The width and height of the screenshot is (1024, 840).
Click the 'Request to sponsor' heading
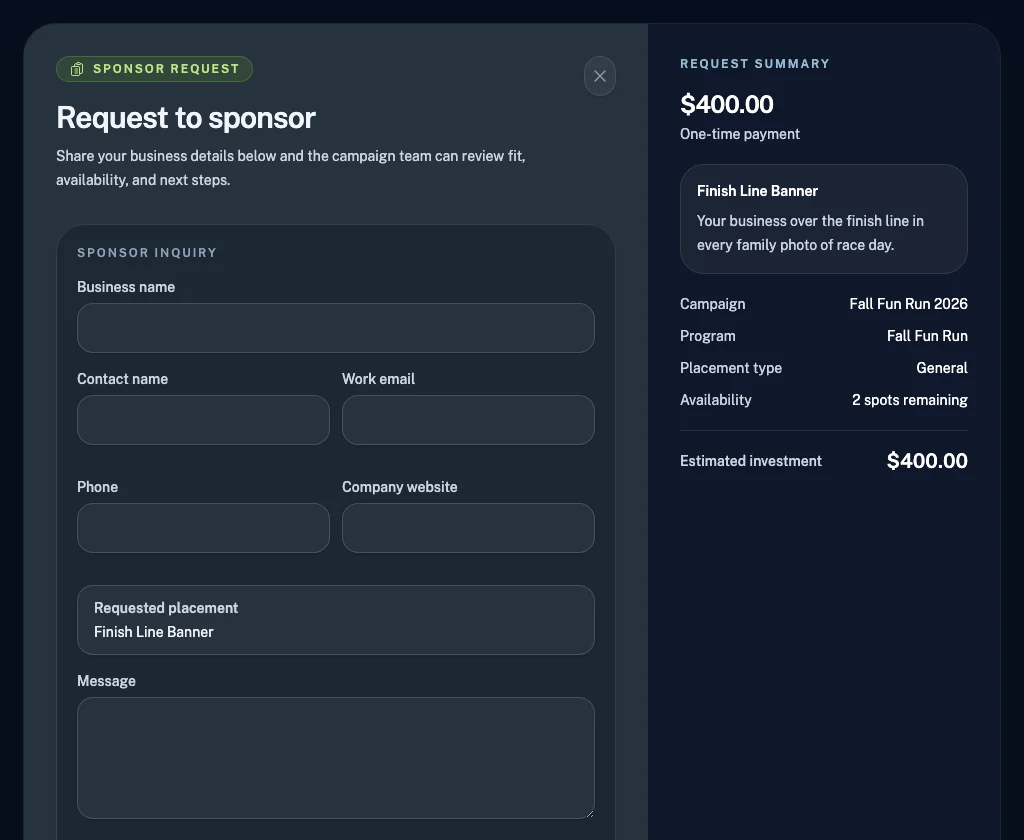pos(186,118)
